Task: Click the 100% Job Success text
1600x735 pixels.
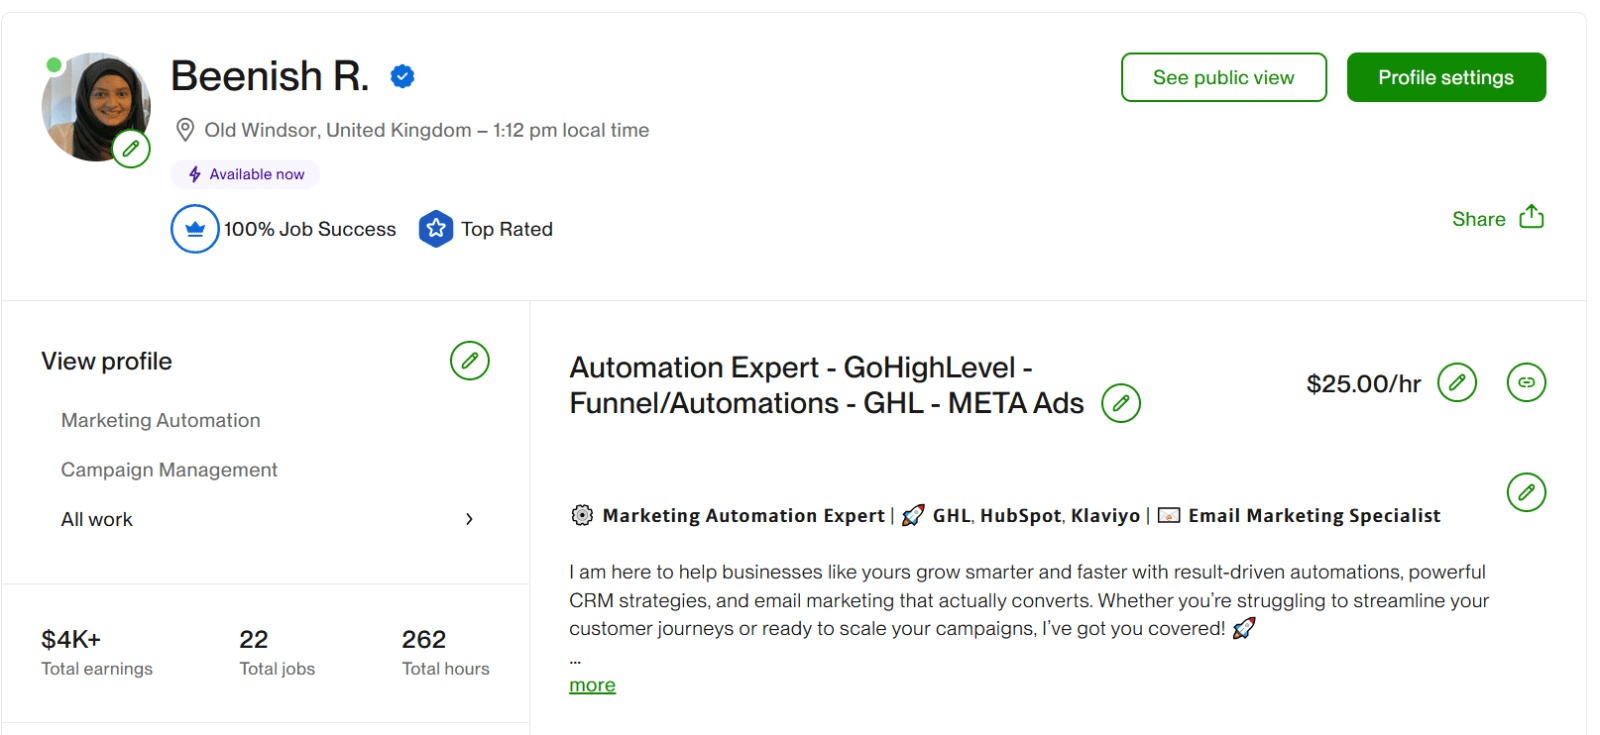Action: click(x=310, y=229)
